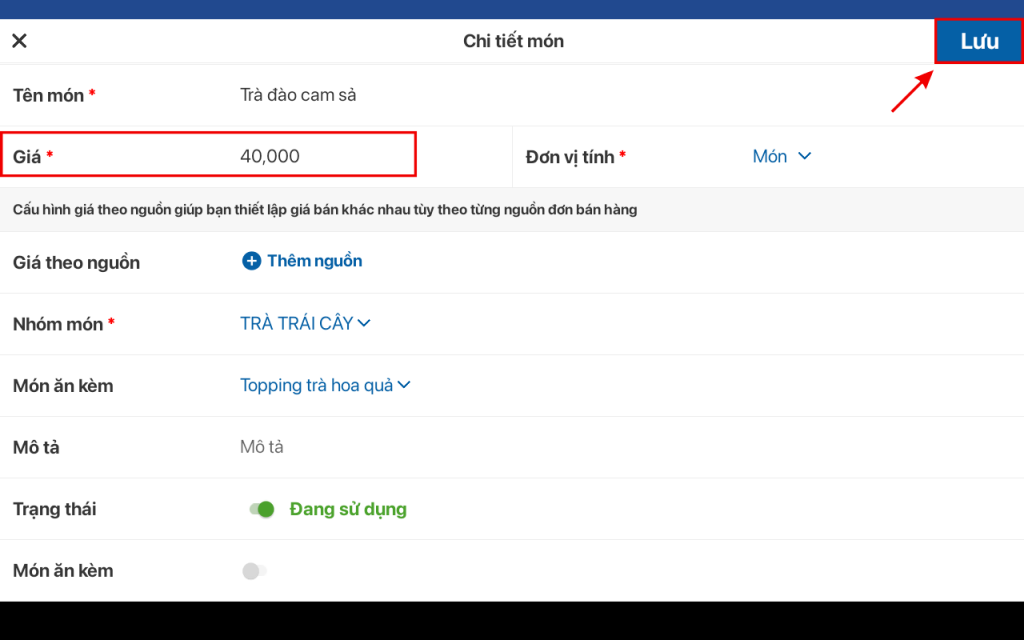Click the chevron arrow next to Món unit
Image resolution: width=1024 pixels, height=640 pixels.
[804, 156]
